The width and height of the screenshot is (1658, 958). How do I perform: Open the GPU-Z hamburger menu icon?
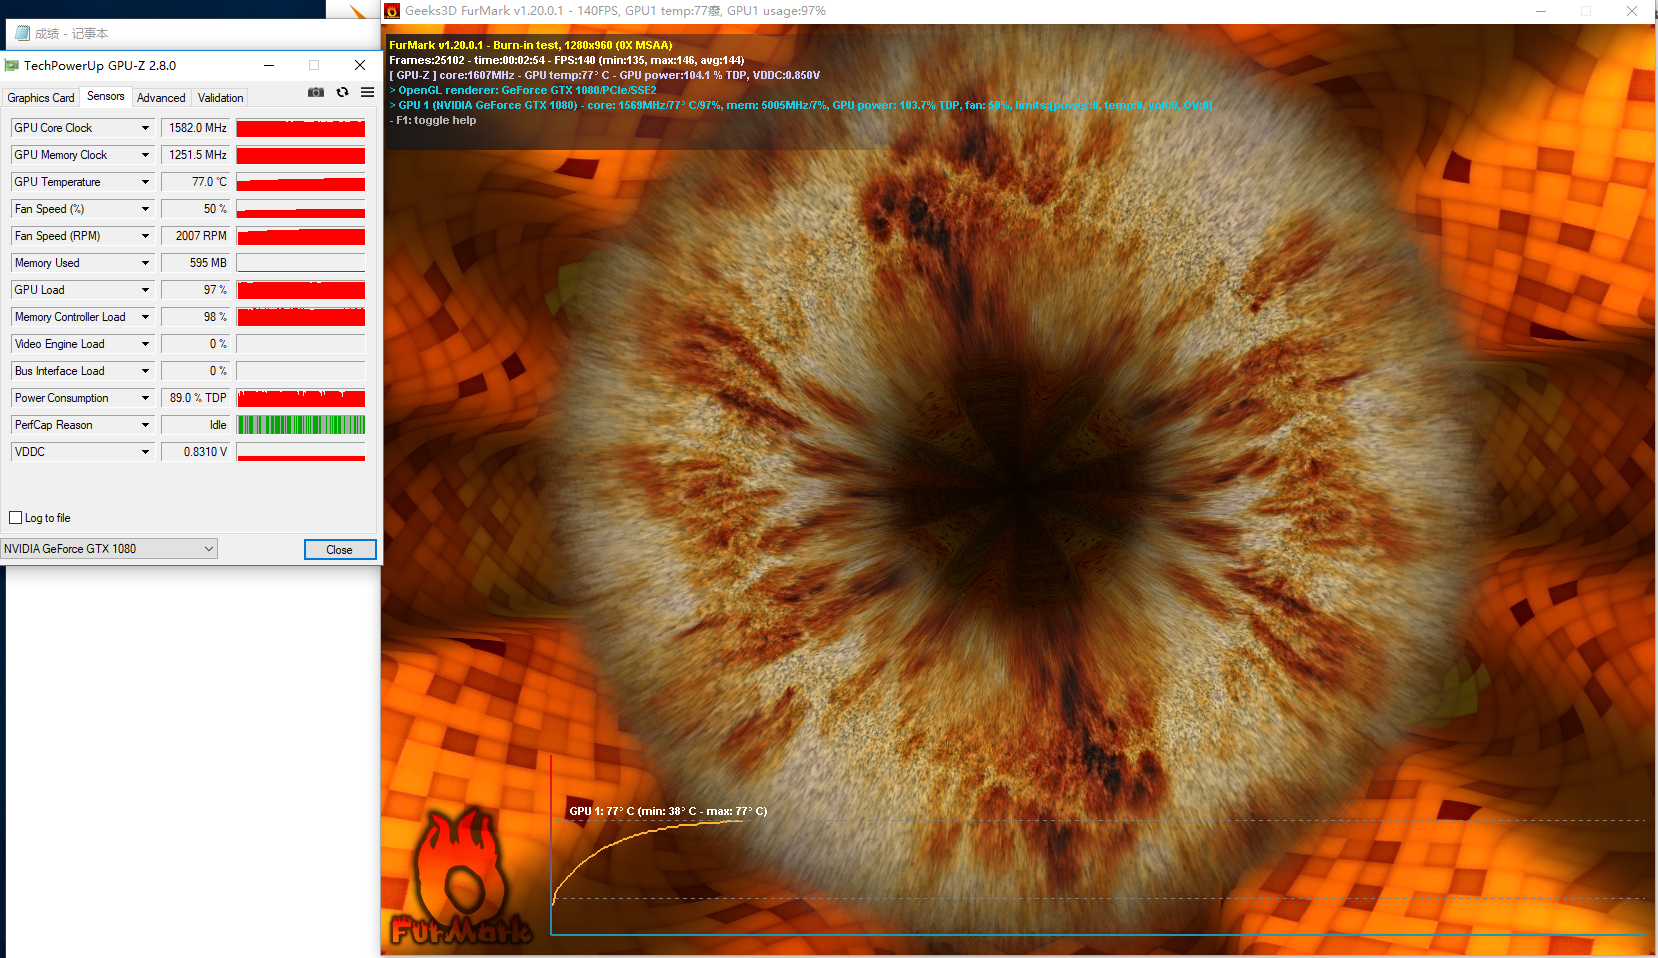point(368,92)
